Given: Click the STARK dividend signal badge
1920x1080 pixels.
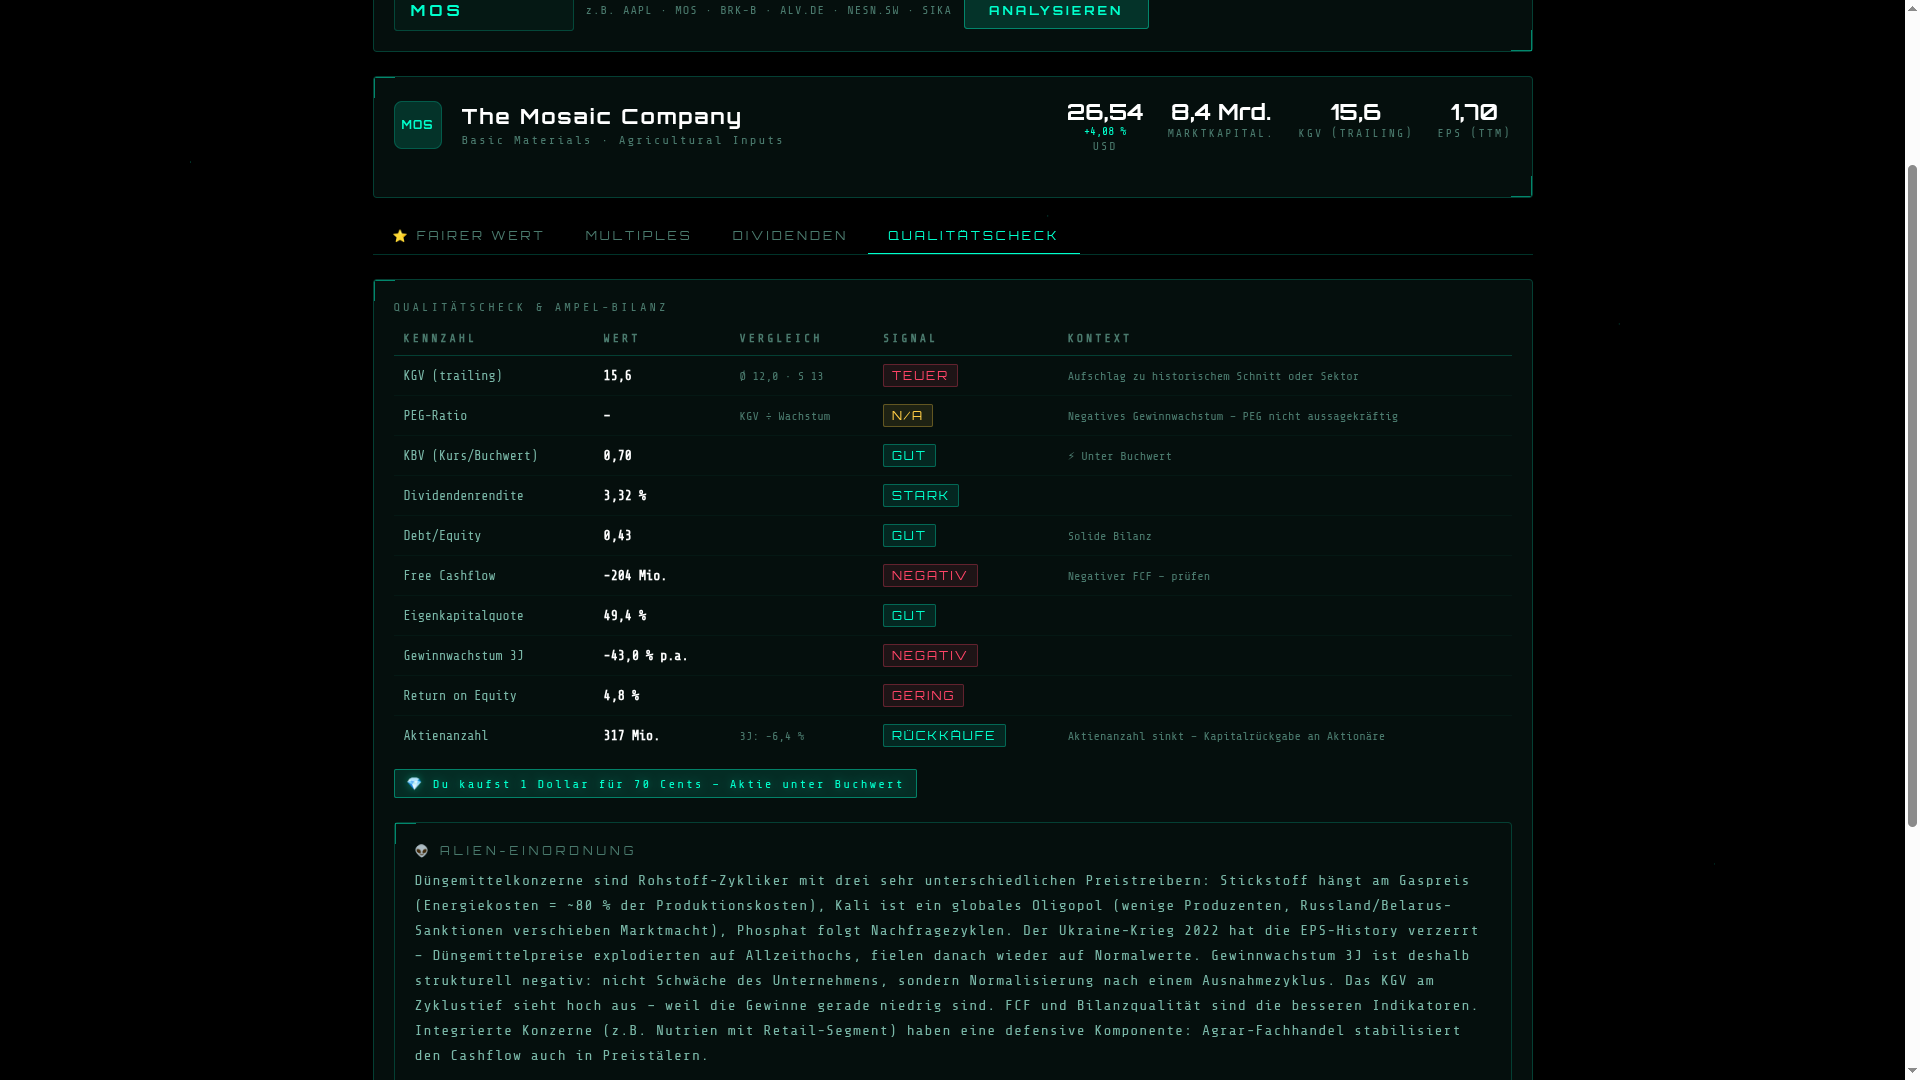Looking at the screenshot, I should coord(919,496).
